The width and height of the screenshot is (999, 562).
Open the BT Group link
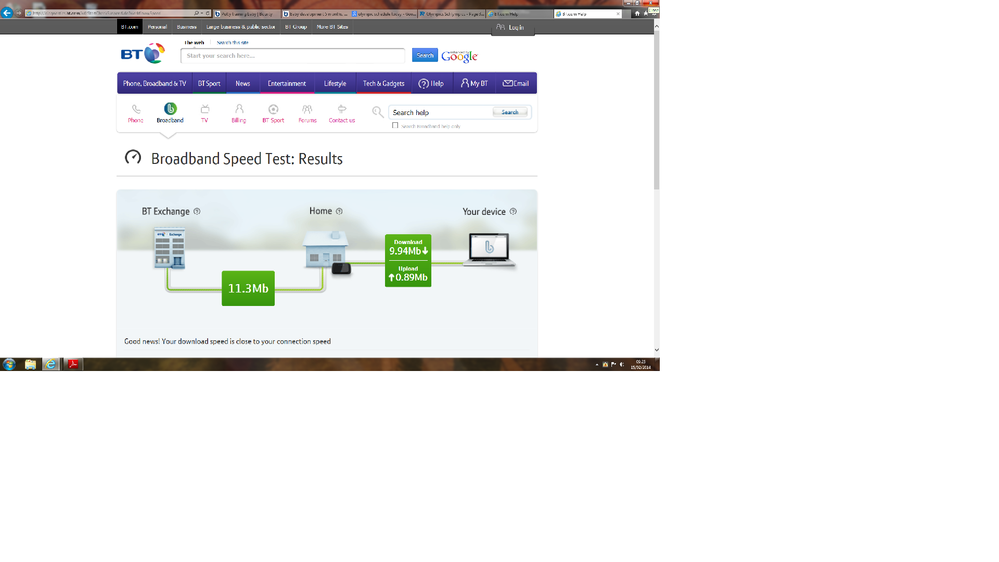296,27
